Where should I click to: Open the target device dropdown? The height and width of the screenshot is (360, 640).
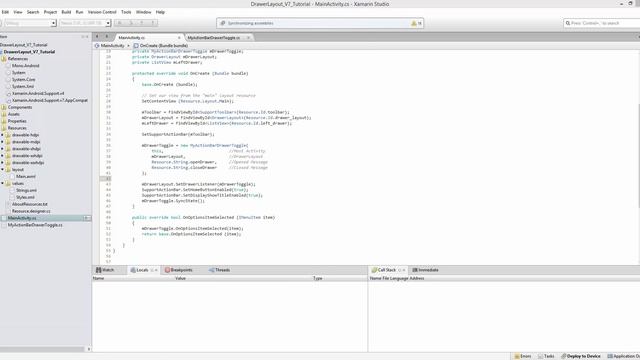(85, 23)
